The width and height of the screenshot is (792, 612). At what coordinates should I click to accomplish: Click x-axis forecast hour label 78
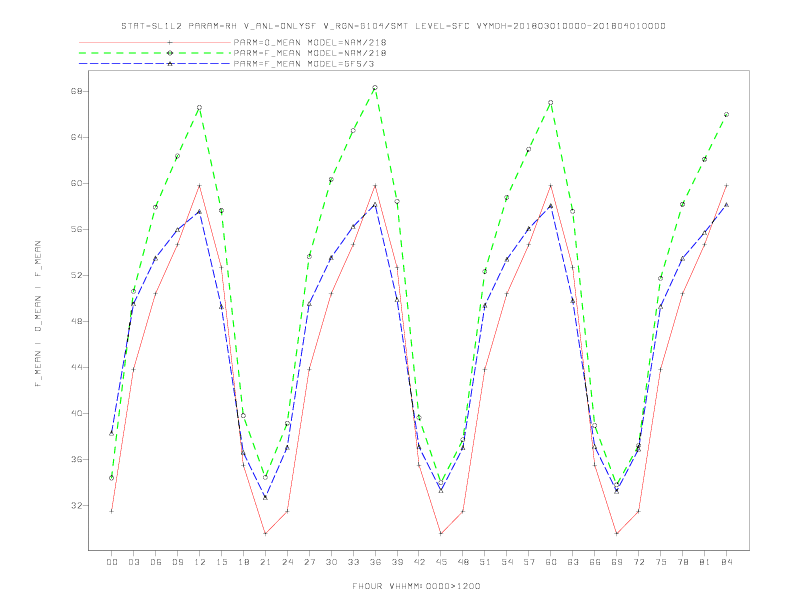pos(683,562)
